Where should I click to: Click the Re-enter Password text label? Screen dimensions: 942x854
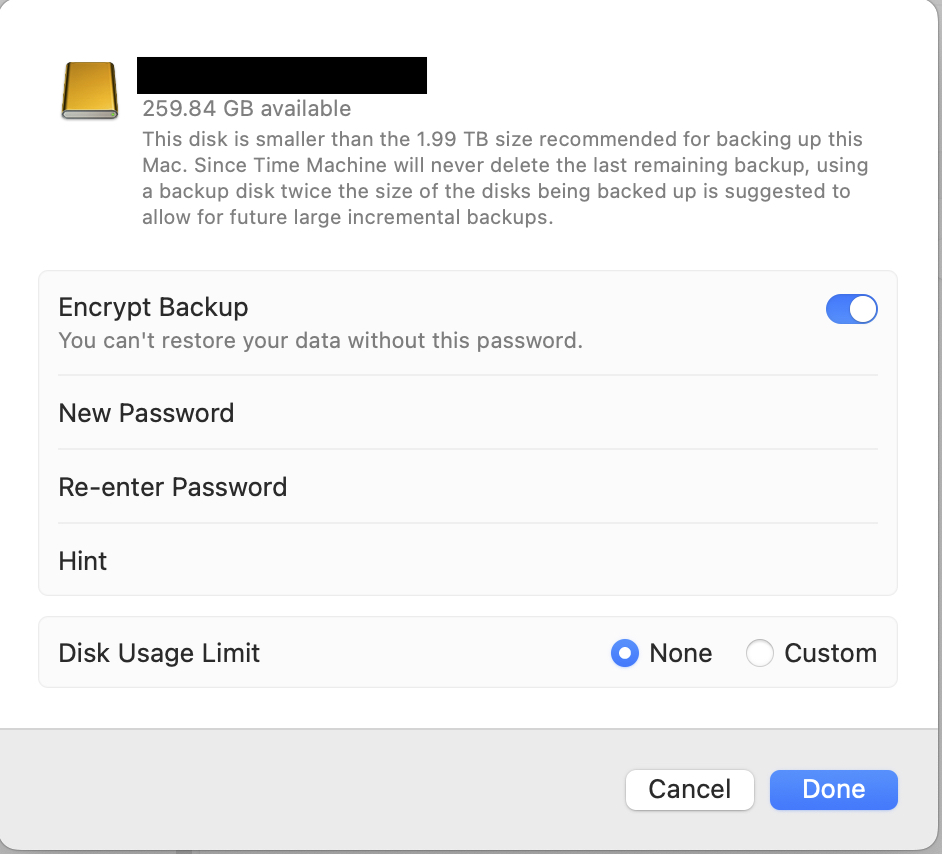[x=172, y=486]
